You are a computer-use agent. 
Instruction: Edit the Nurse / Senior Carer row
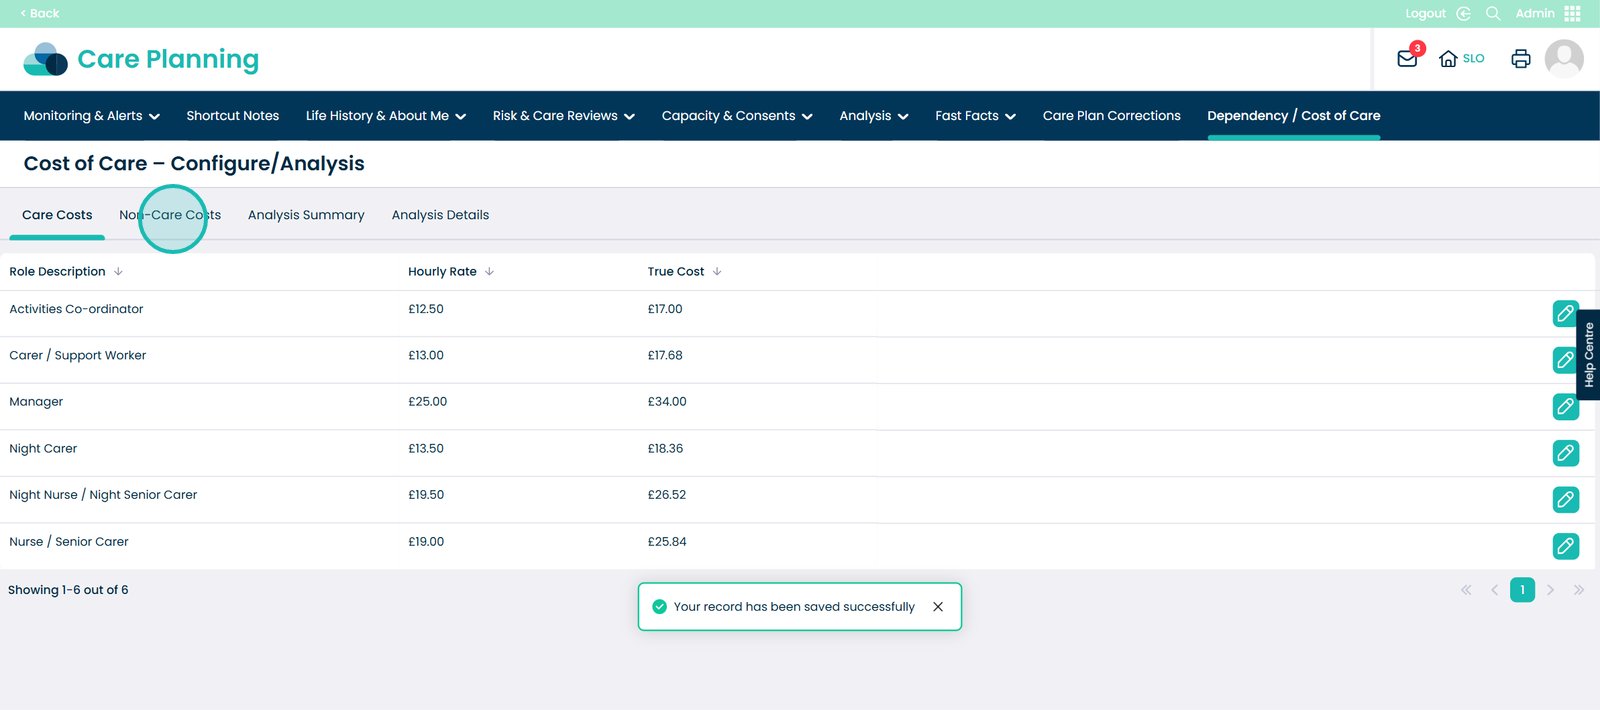(1565, 546)
